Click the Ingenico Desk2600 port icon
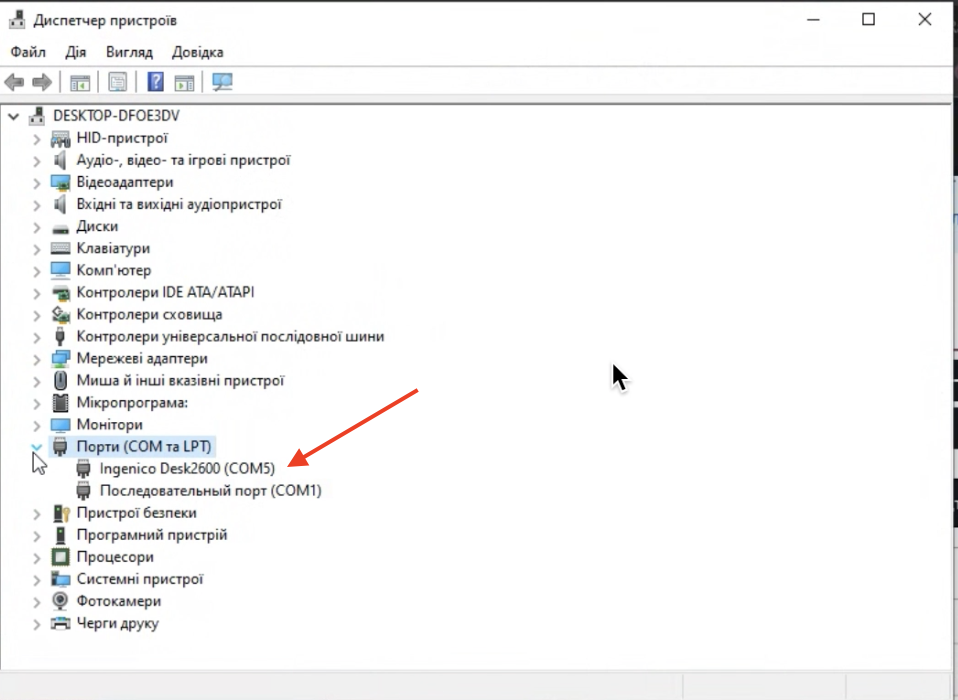958x700 pixels. [x=85, y=468]
